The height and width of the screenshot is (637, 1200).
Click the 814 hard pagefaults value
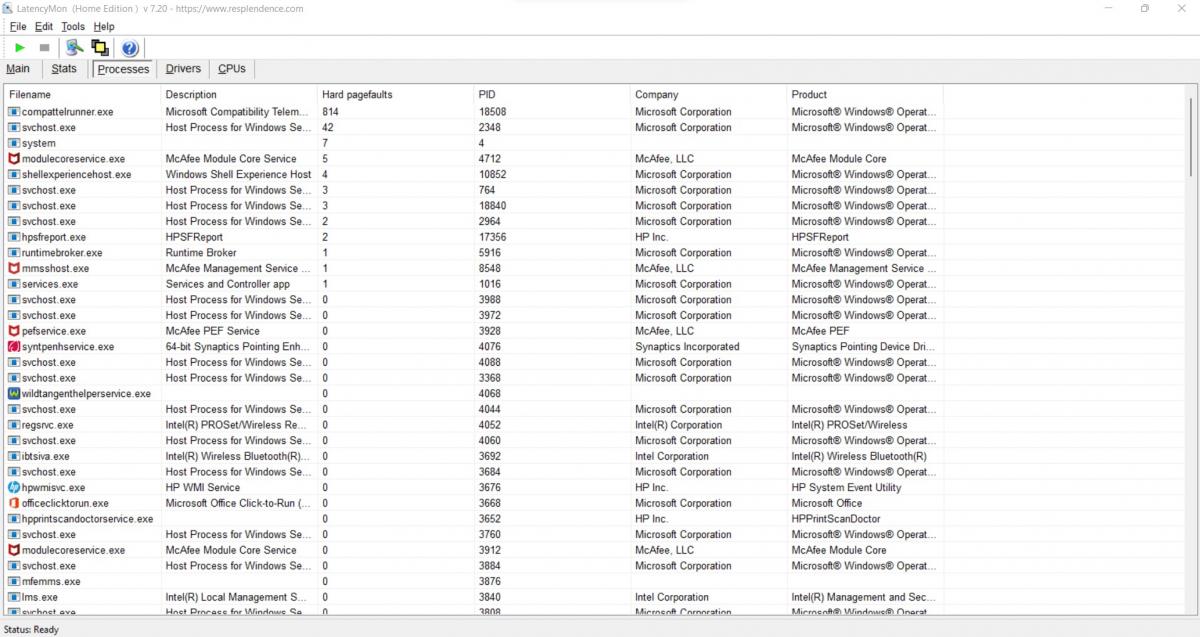[x=331, y=112]
